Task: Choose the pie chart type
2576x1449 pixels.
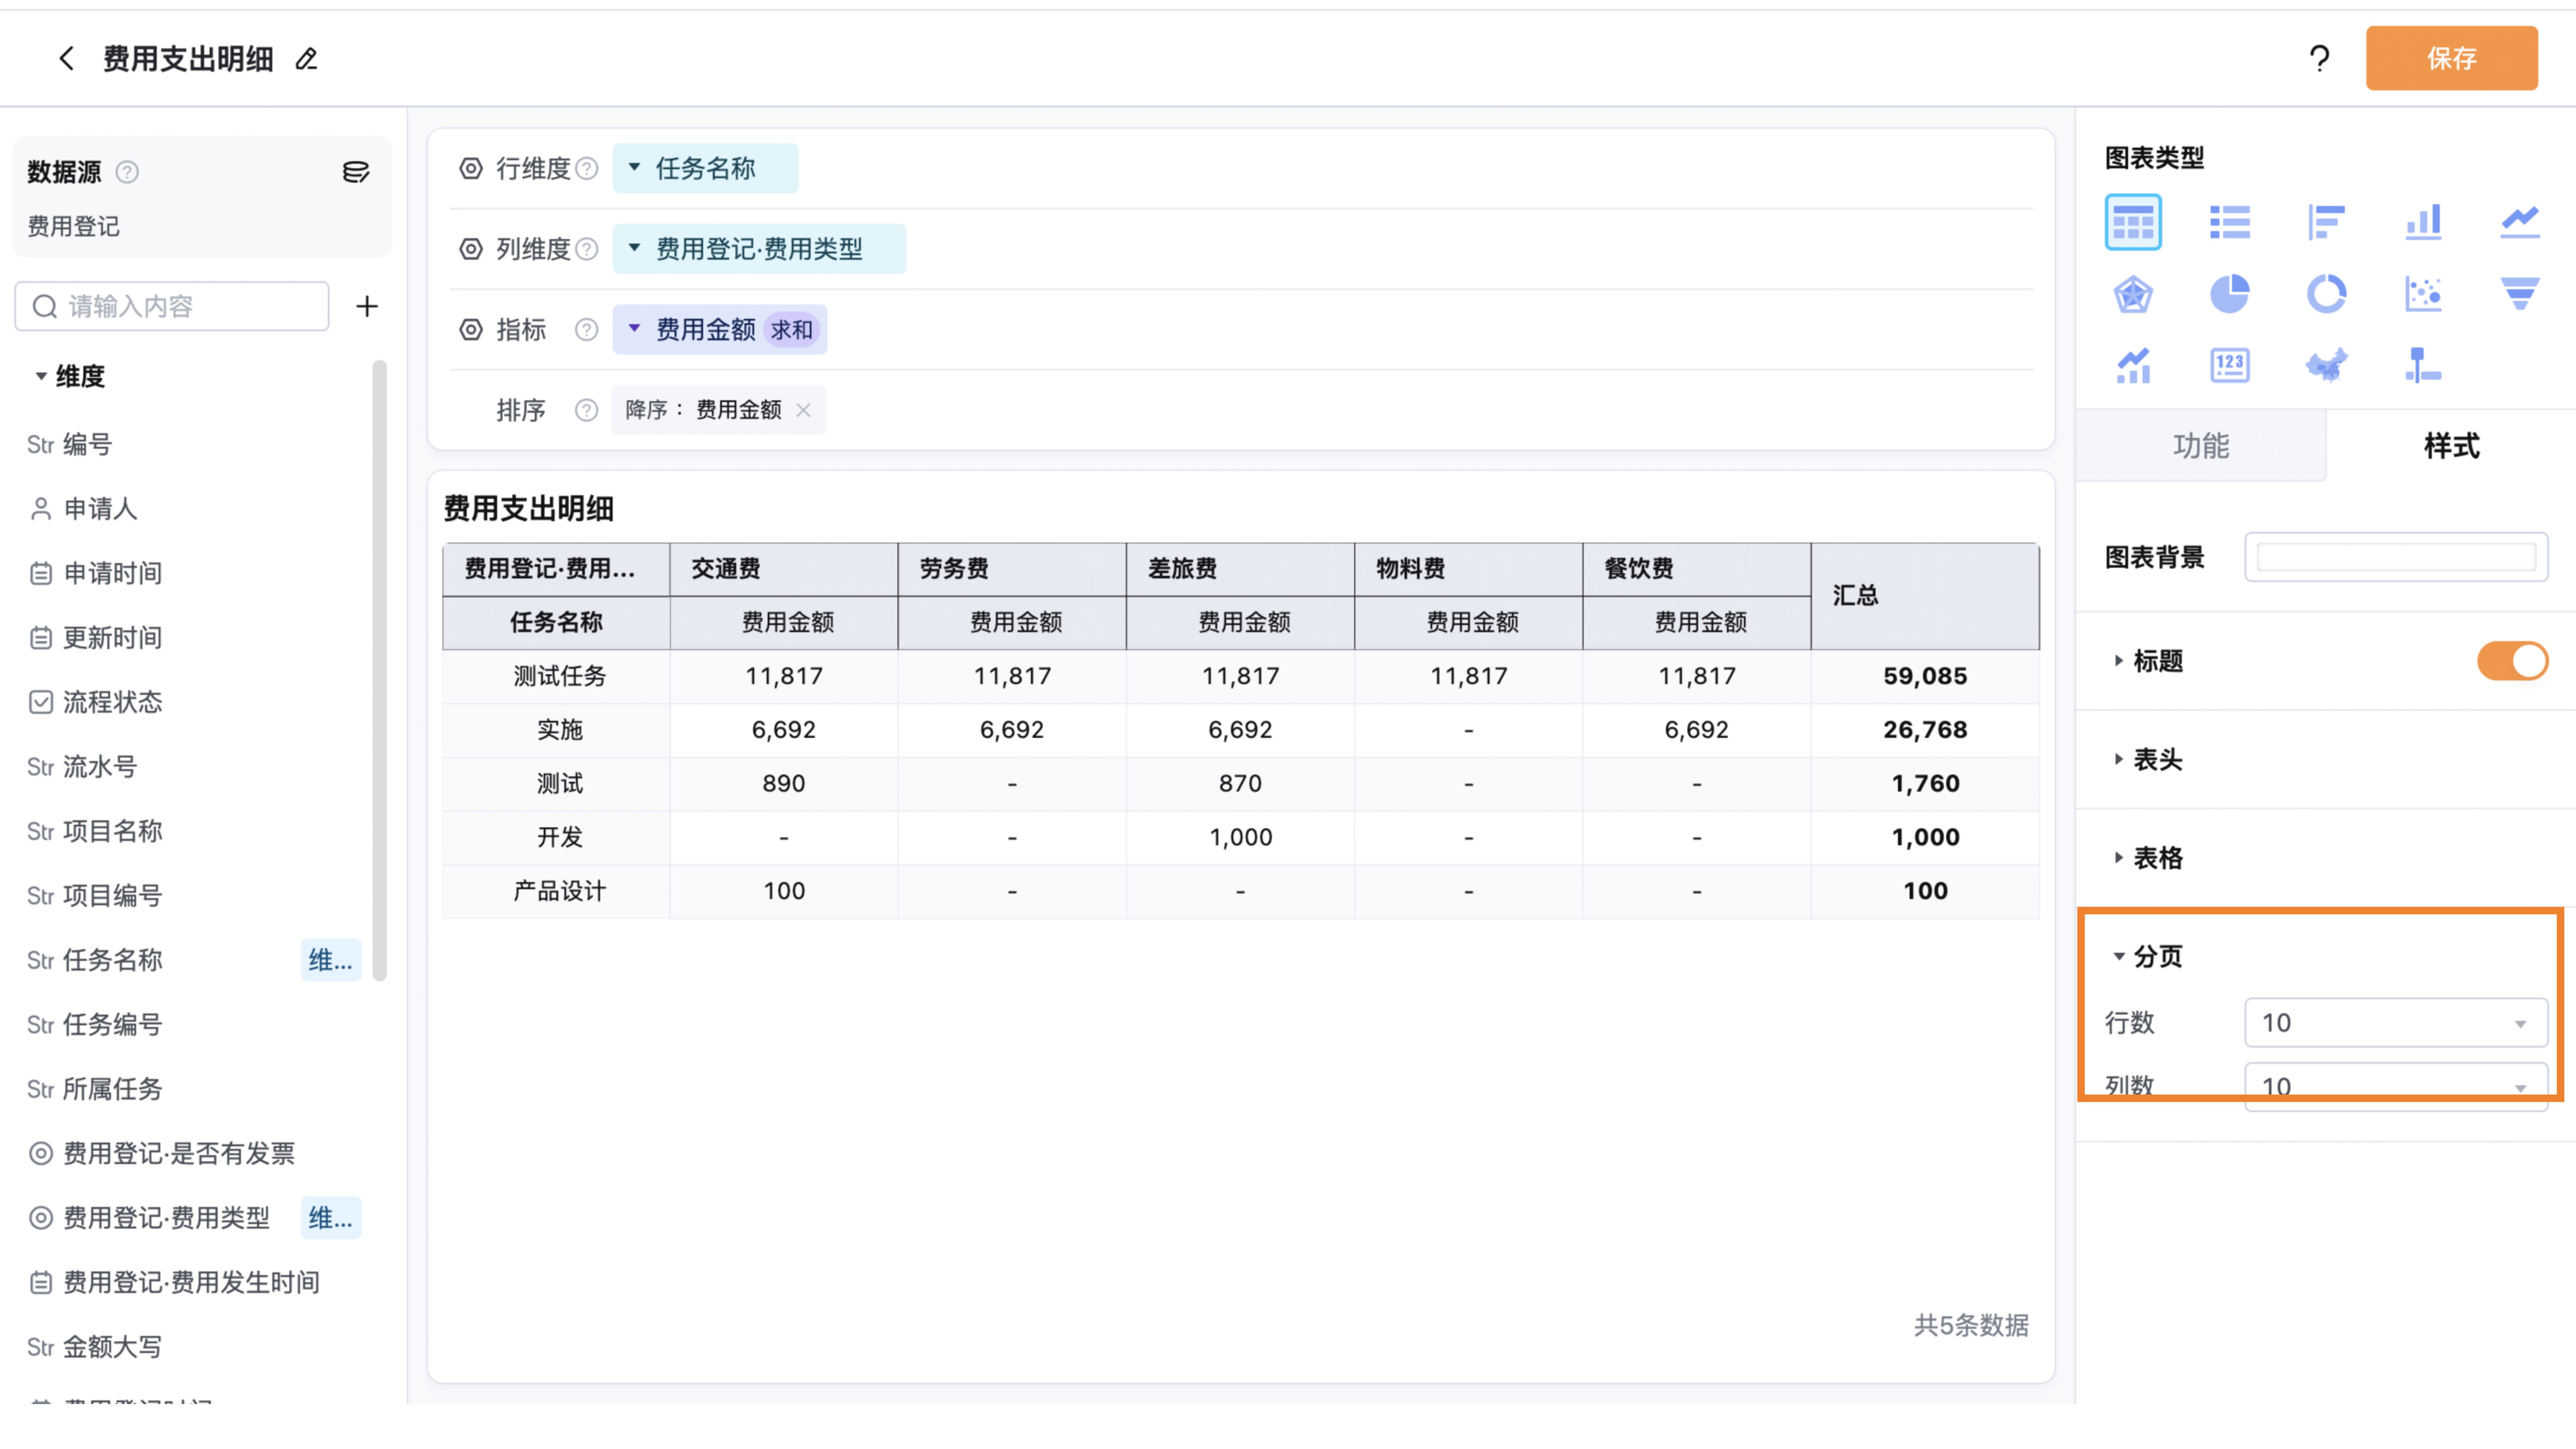Action: tap(2230, 294)
